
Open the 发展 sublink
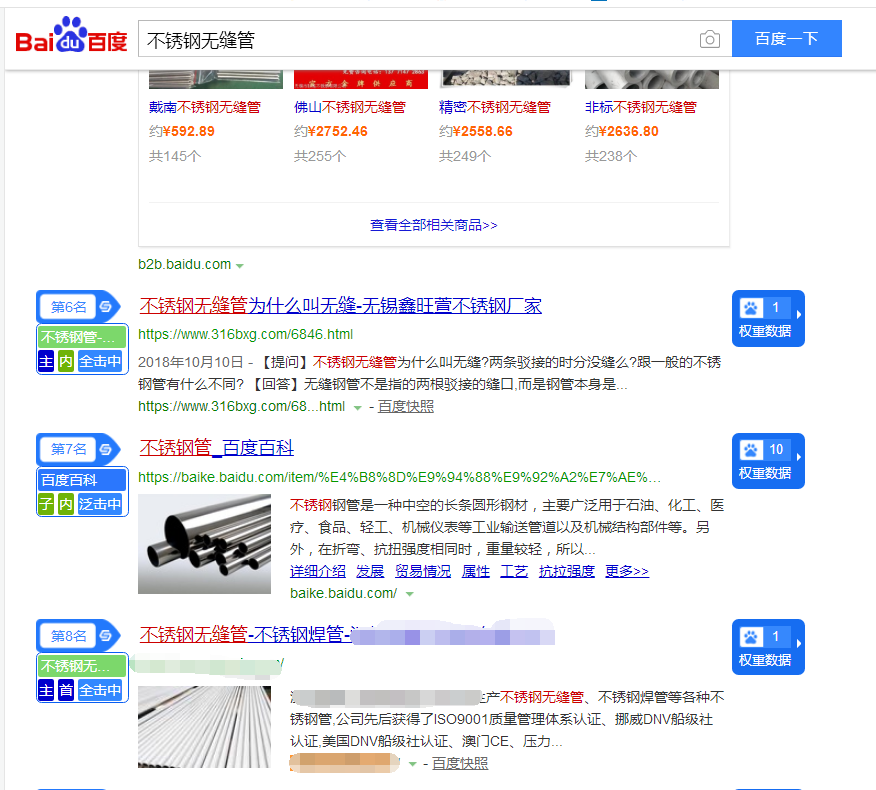(x=370, y=571)
